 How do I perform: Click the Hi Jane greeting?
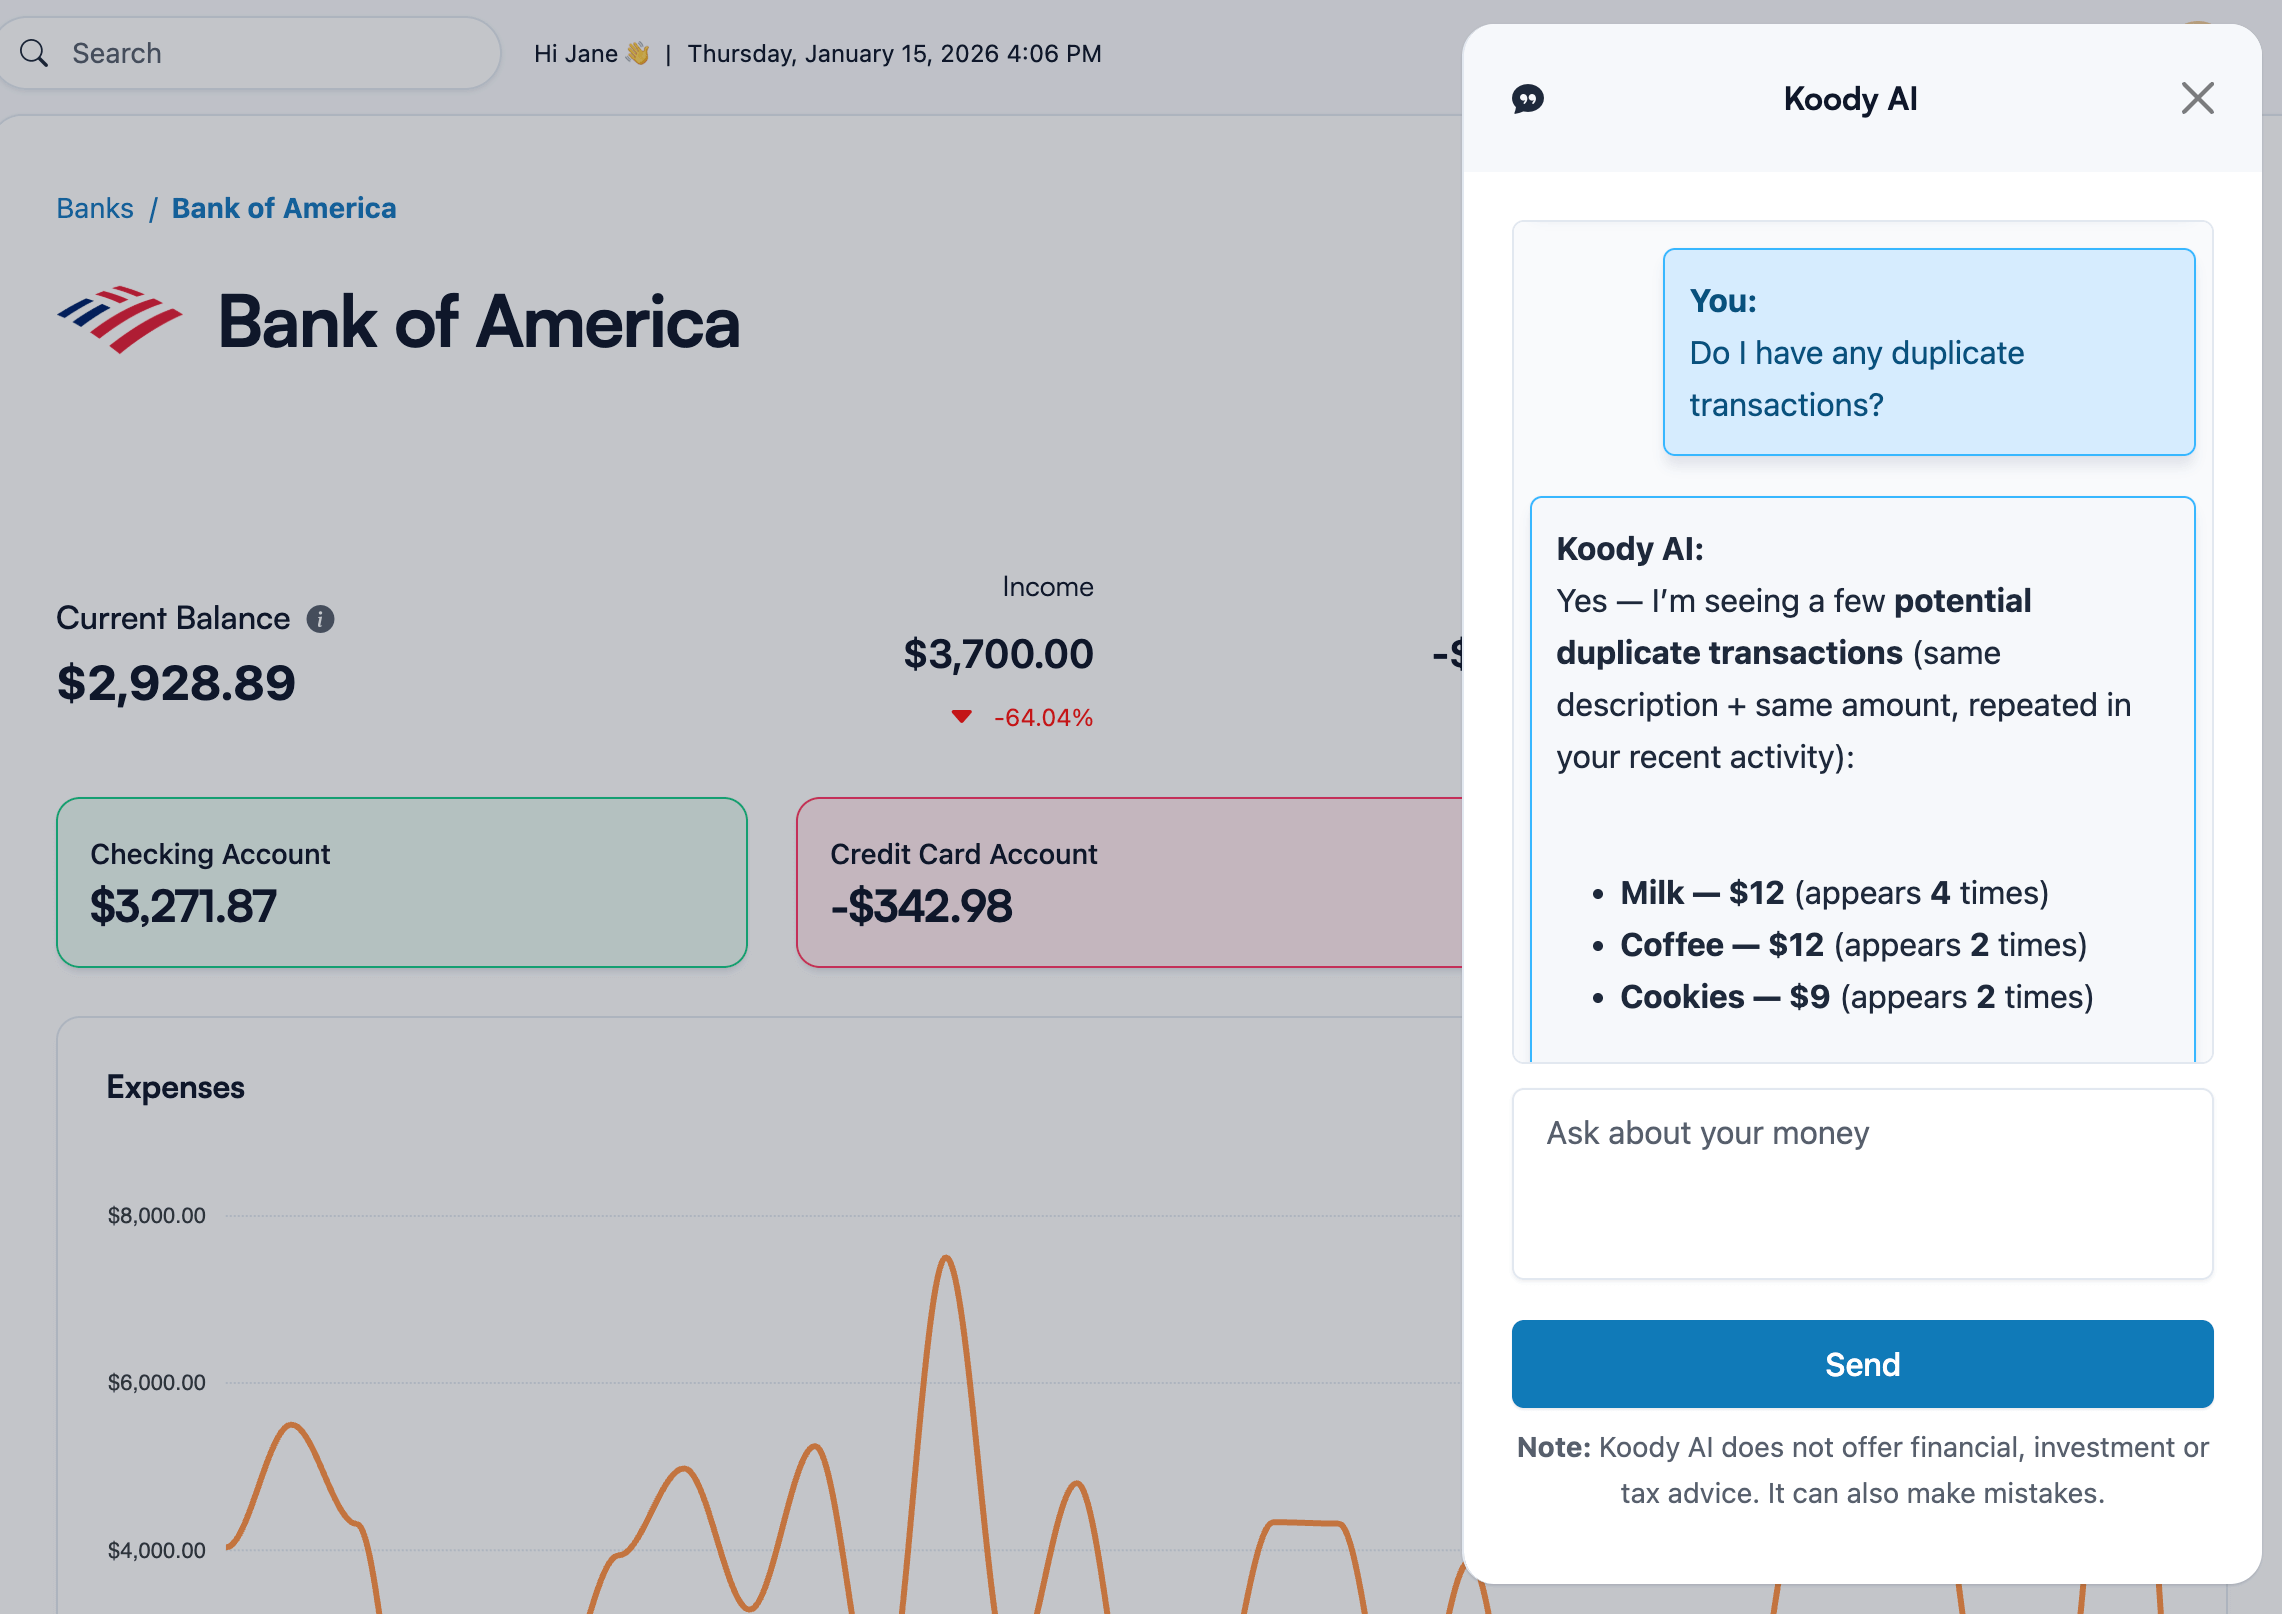point(590,53)
